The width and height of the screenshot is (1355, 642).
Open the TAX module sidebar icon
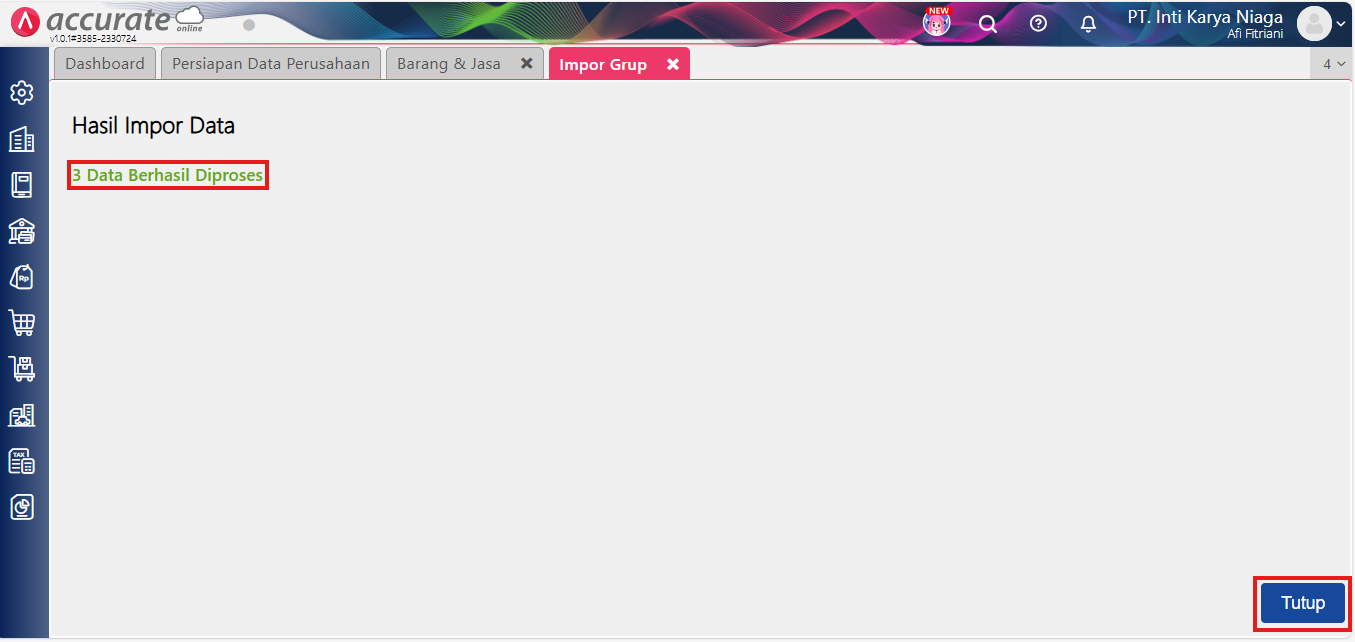[x=21, y=461]
